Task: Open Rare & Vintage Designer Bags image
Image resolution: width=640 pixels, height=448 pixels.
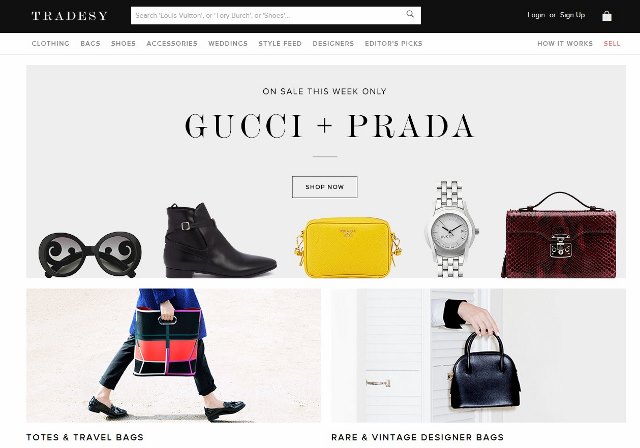Action: [478, 355]
